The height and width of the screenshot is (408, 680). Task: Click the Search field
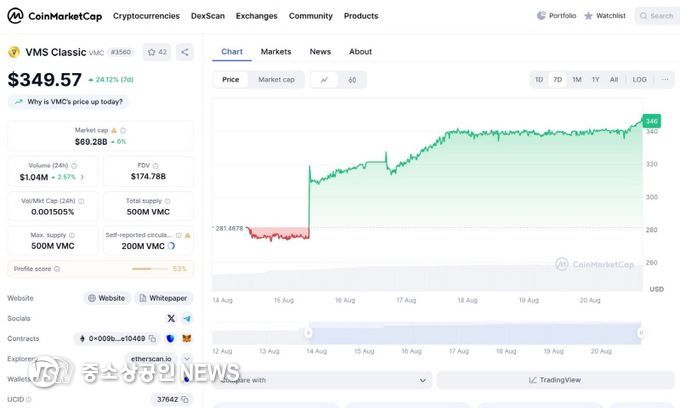pyautogui.click(x=657, y=16)
